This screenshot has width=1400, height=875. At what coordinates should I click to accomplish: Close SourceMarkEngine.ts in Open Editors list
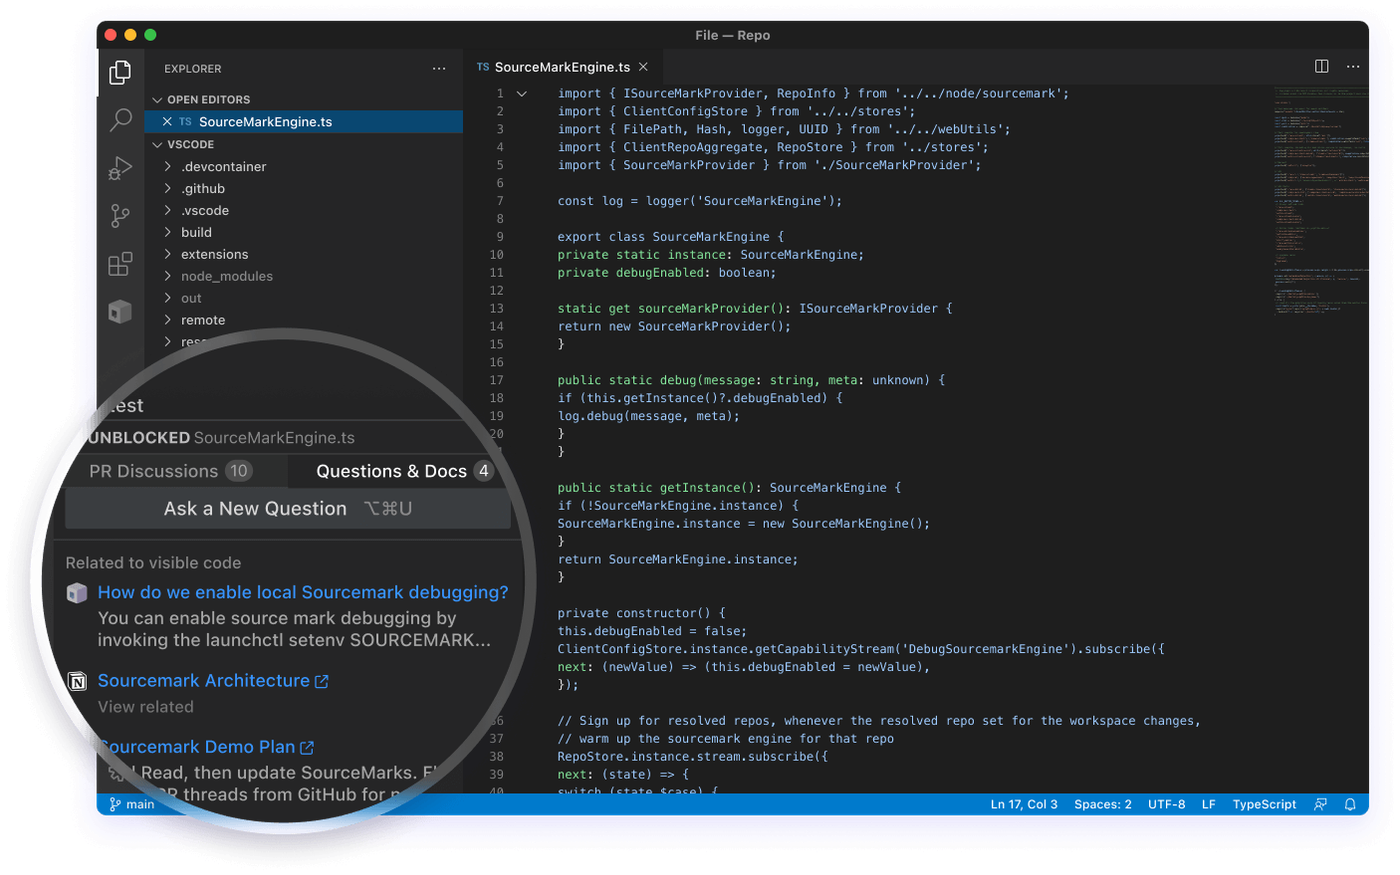[x=167, y=122]
